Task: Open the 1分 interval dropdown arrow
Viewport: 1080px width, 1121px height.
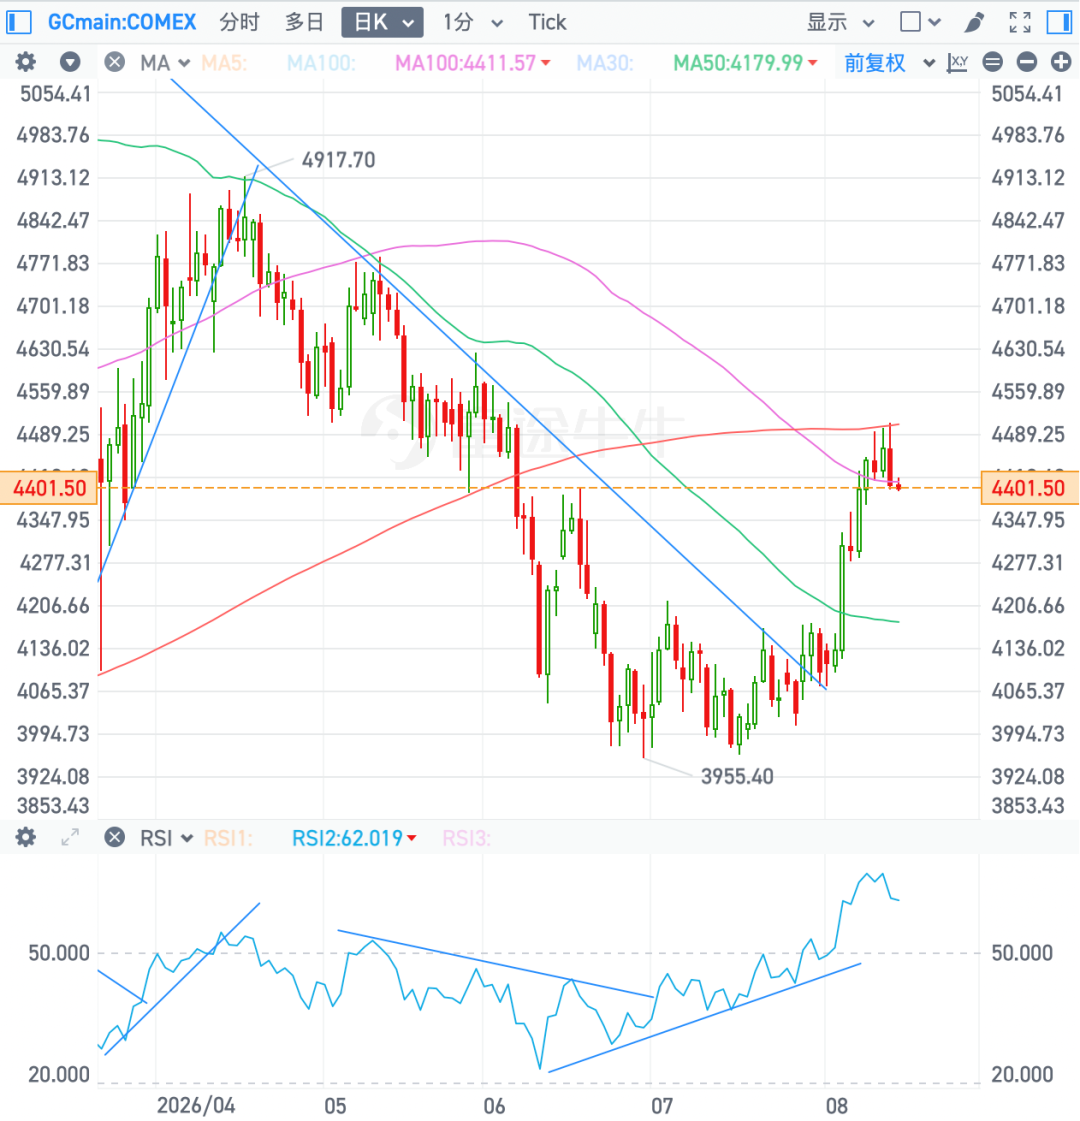Action: point(497,24)
